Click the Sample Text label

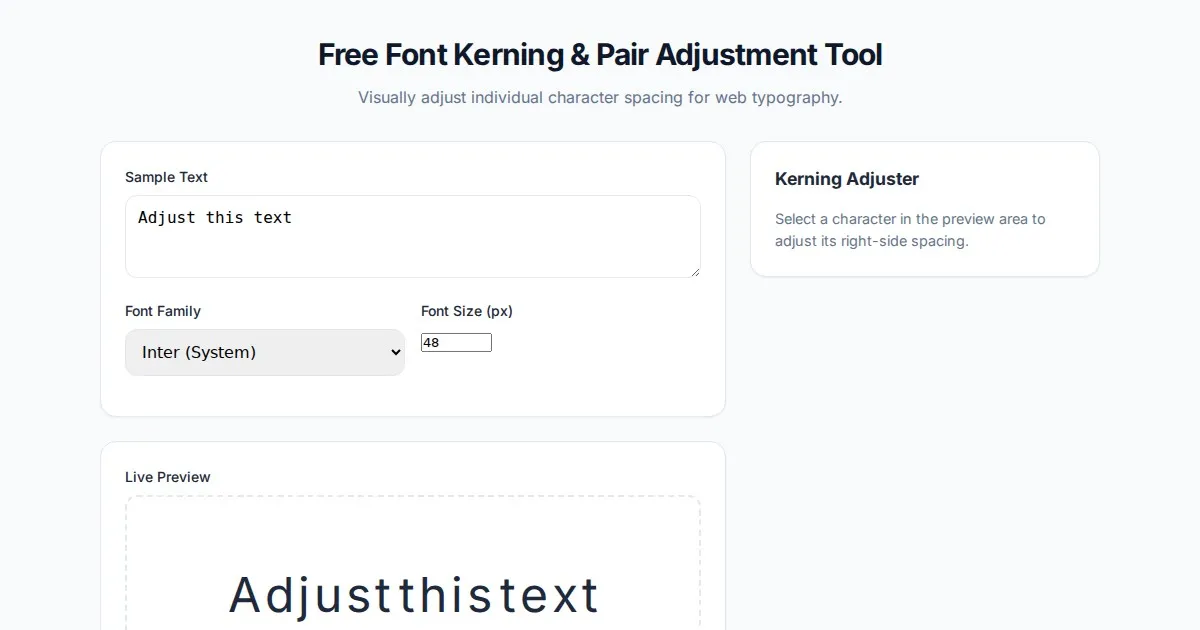pos(166,177)
